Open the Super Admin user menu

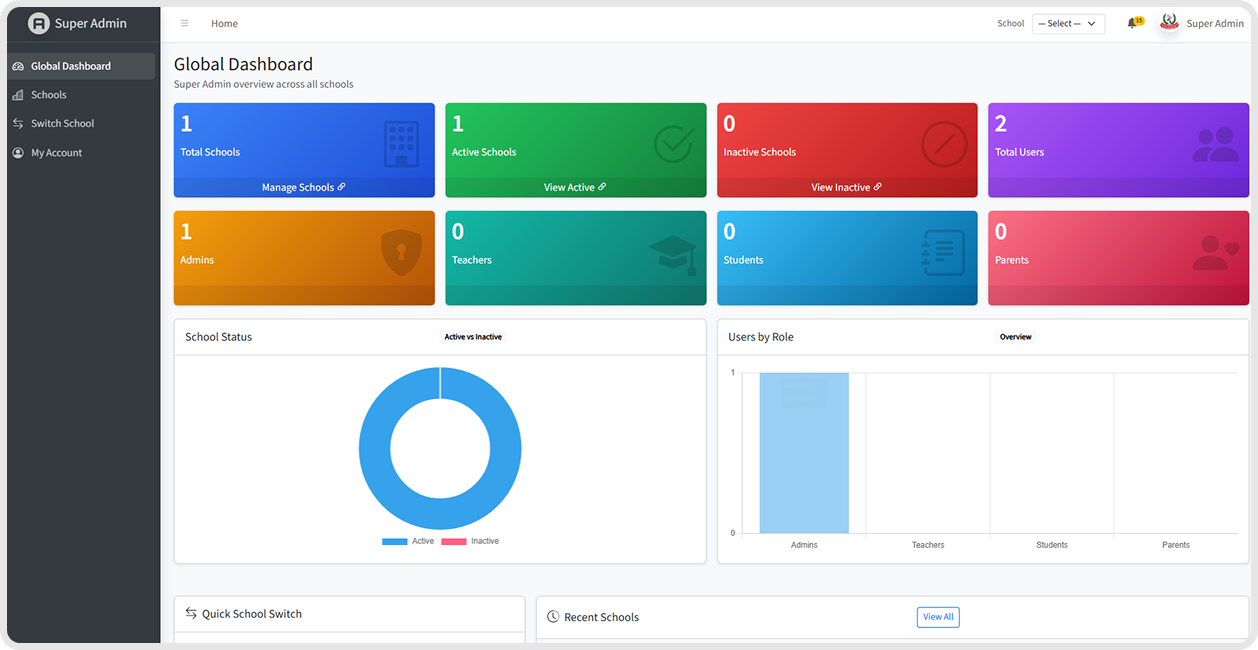1214,24
